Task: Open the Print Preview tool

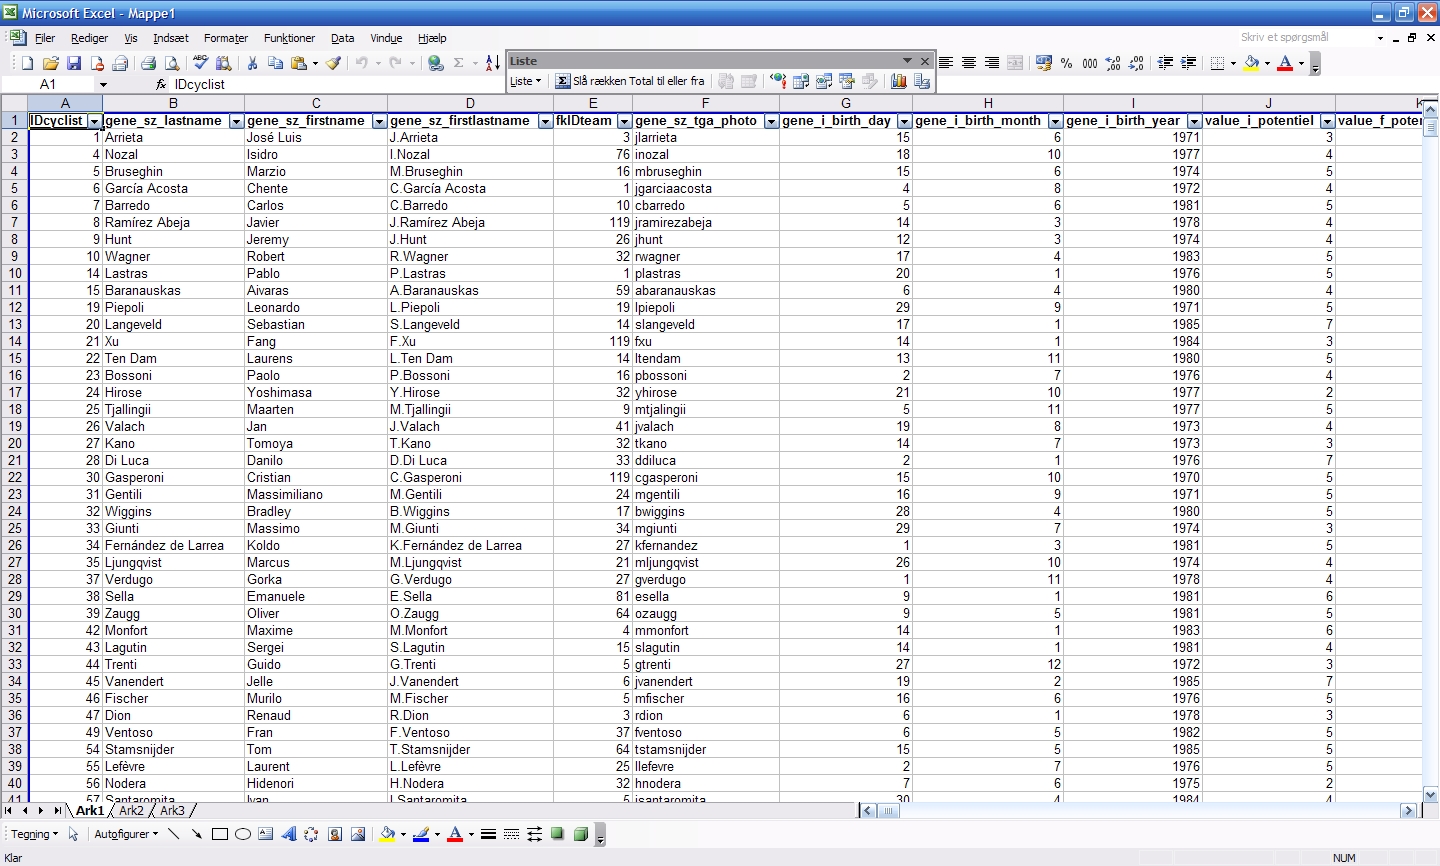Action: (171, 63)
